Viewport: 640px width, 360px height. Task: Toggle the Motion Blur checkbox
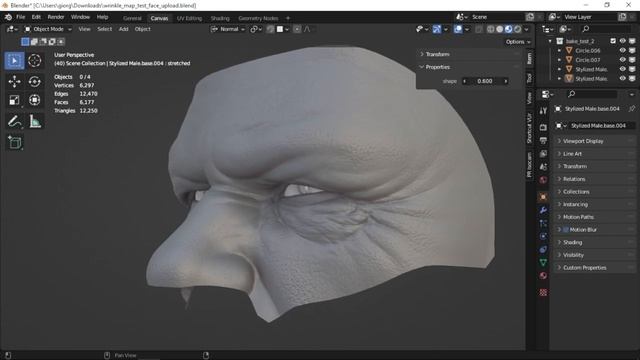tap(566, 230)
